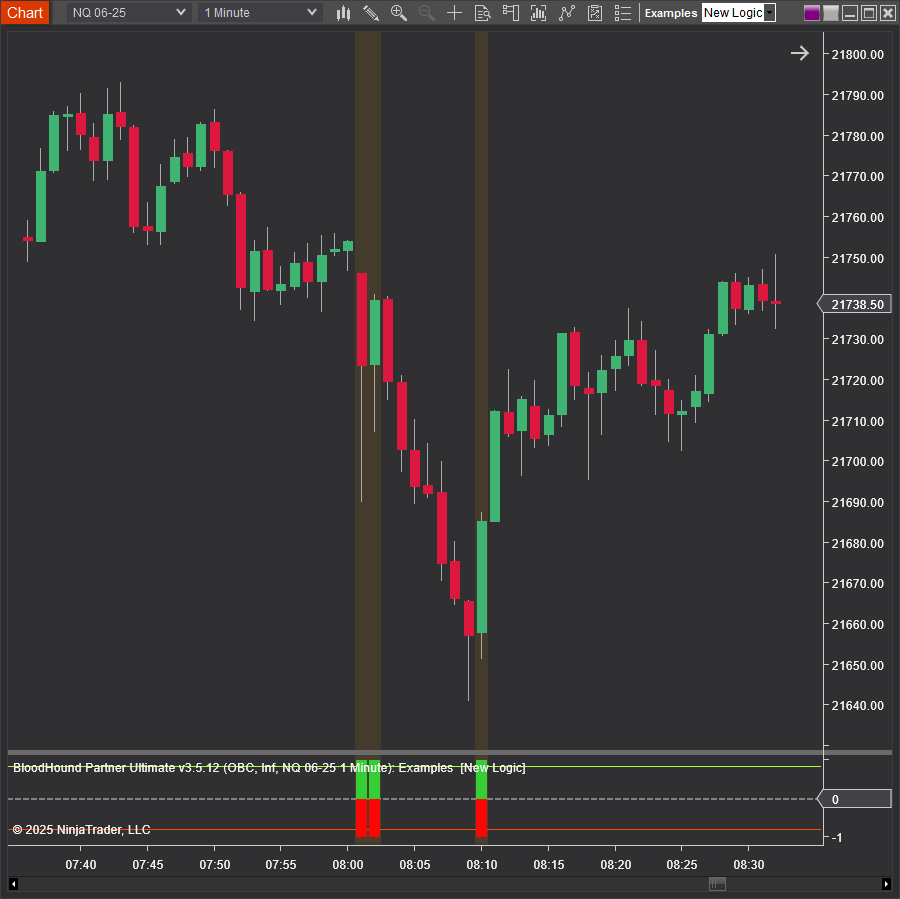Click the 21640.00 price axis label
This screenshot has height=899, width=900.
click(x=858, y=706)
